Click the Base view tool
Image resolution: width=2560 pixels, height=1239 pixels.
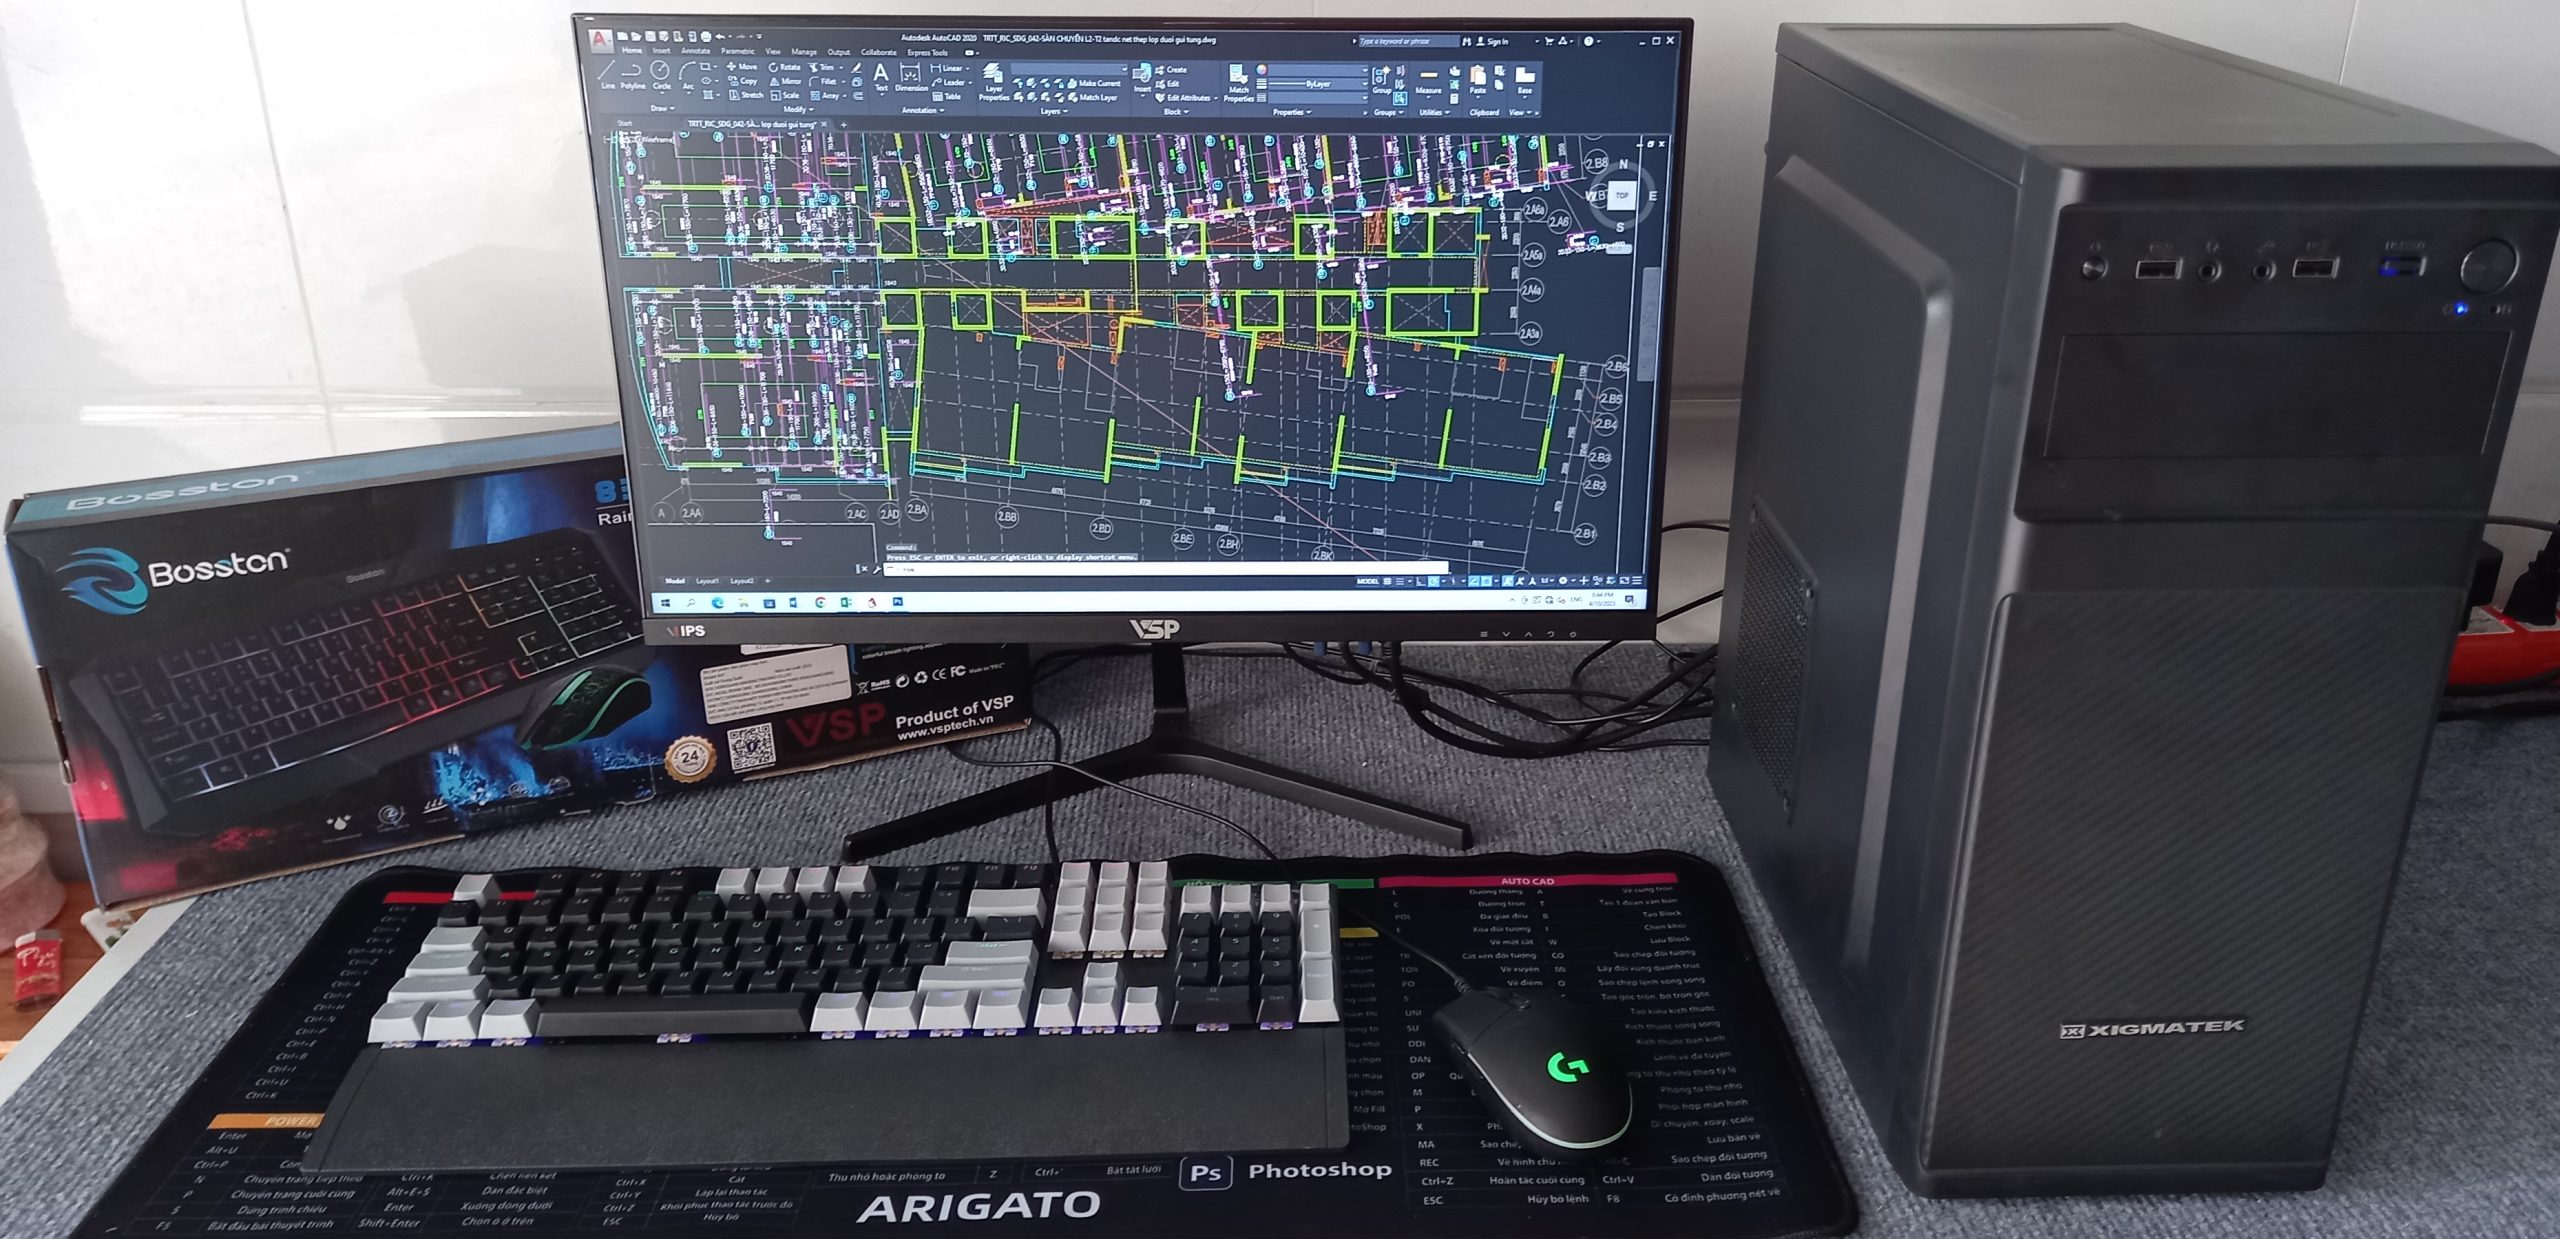click(1525, 80)
